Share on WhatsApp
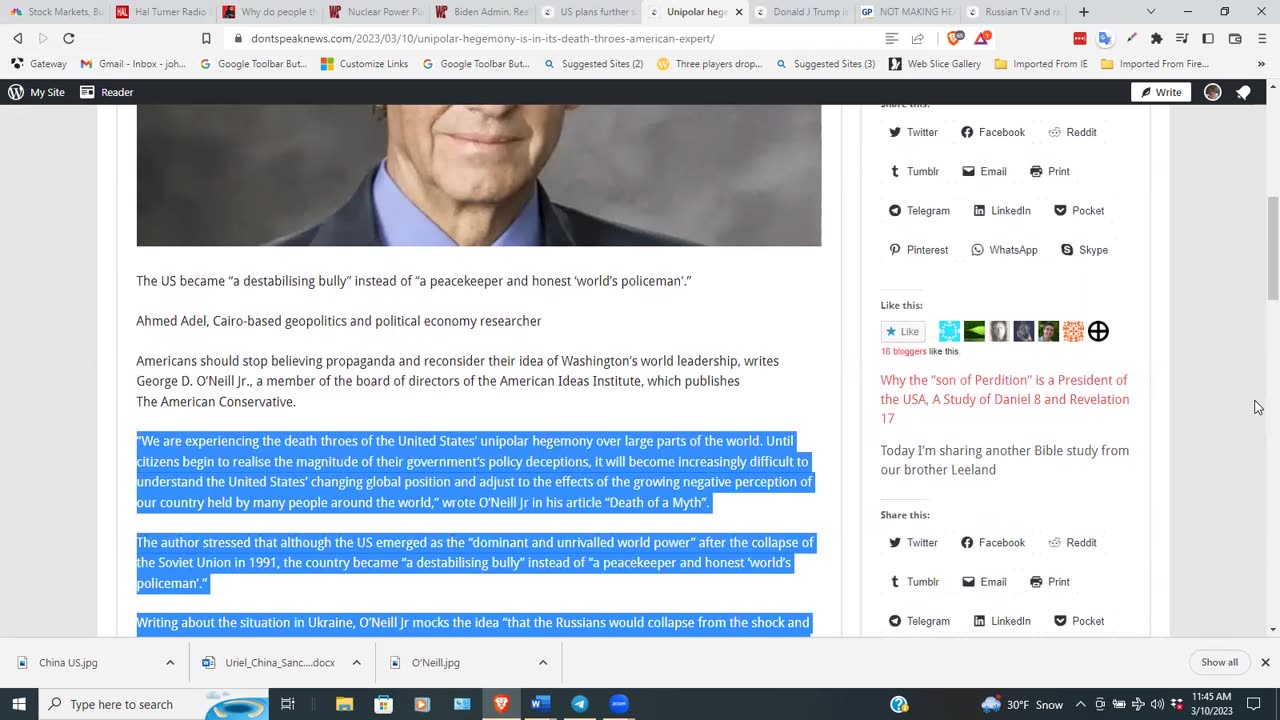1280x720 pixels. 1004,250
